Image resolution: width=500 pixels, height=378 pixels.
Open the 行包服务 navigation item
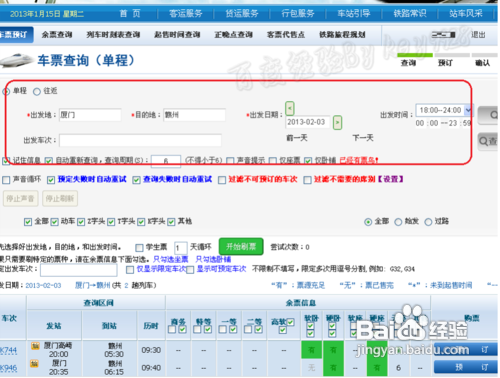pyautogui.click(x=298, y=14)
